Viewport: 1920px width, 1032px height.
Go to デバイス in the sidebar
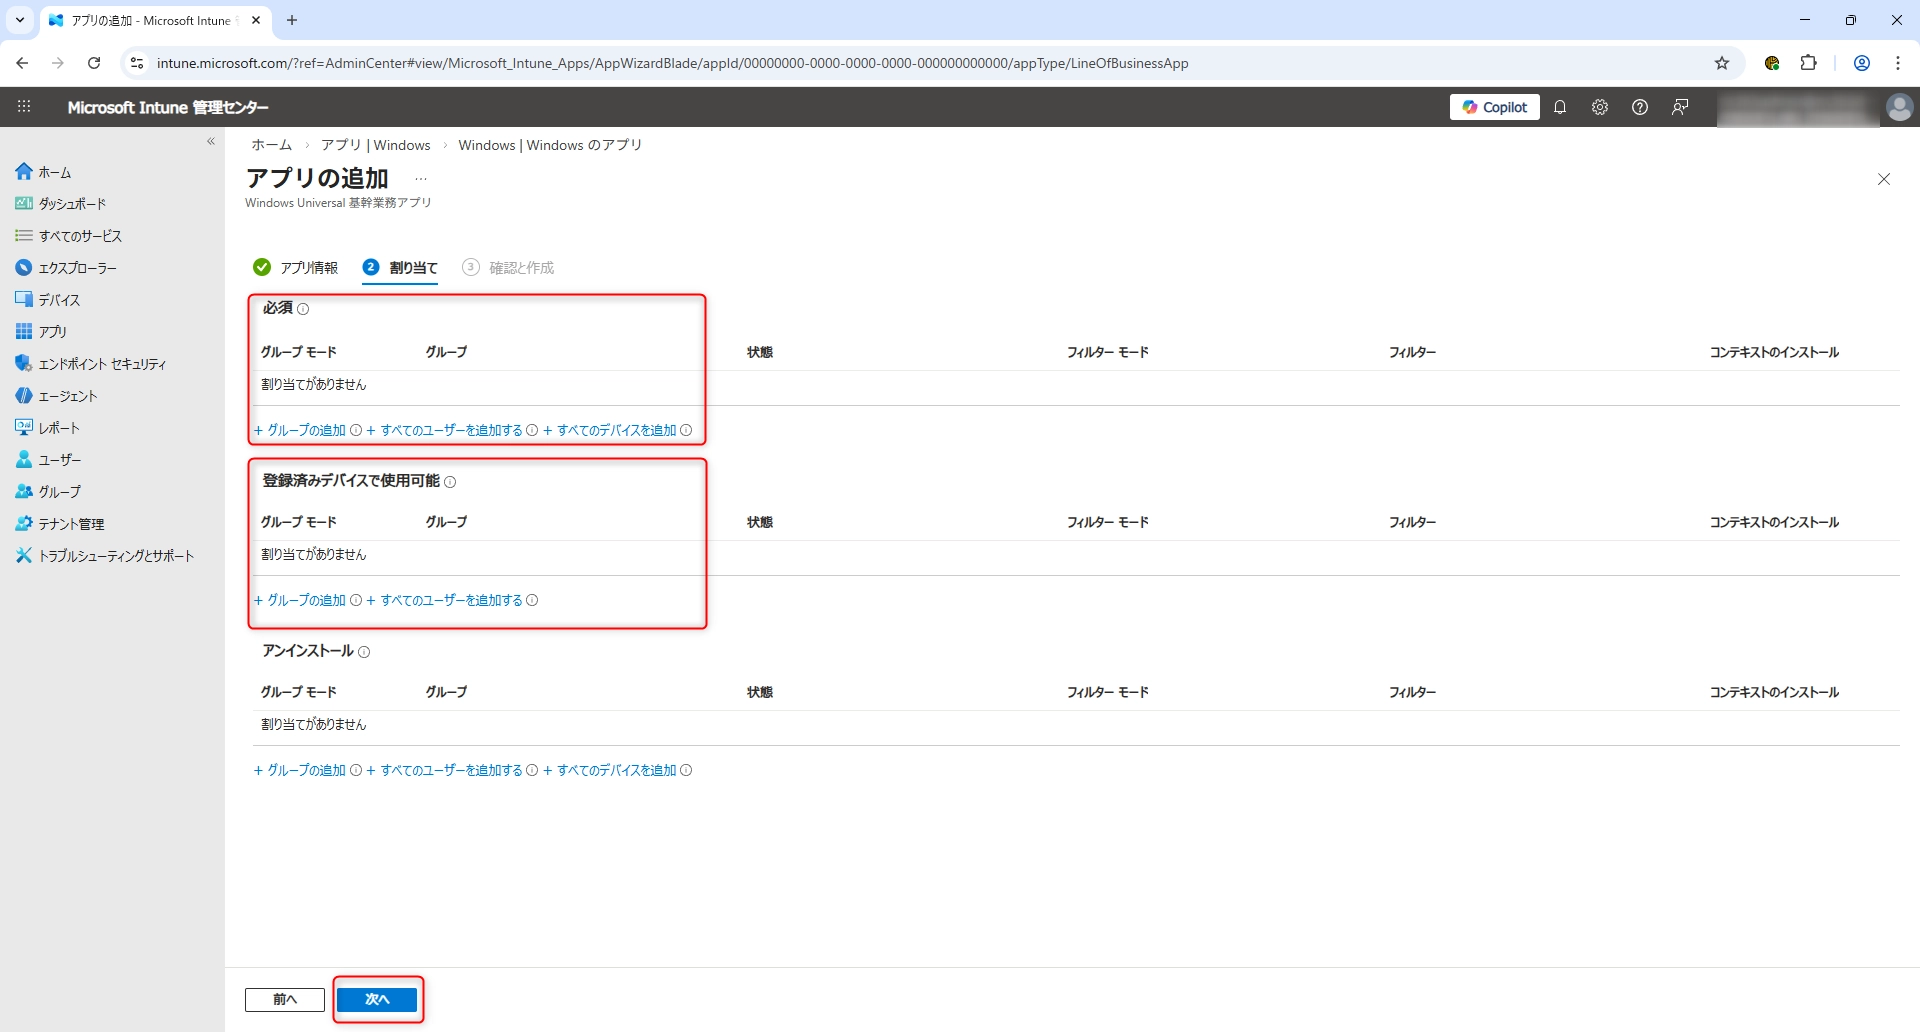(x=59, y=300)
